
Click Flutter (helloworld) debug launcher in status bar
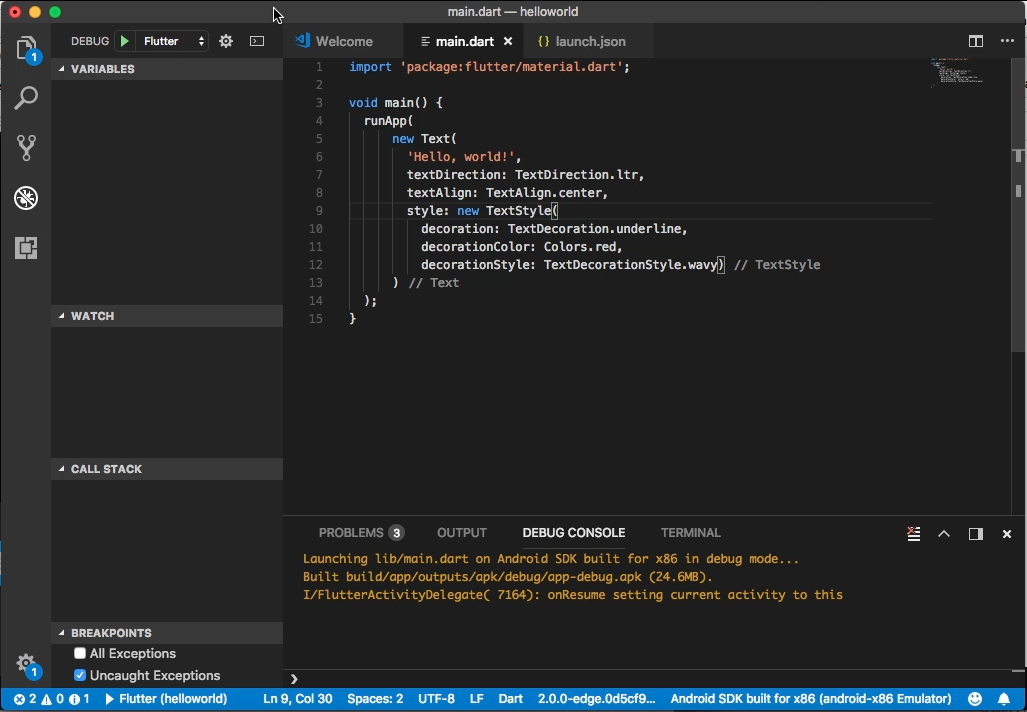166,699
